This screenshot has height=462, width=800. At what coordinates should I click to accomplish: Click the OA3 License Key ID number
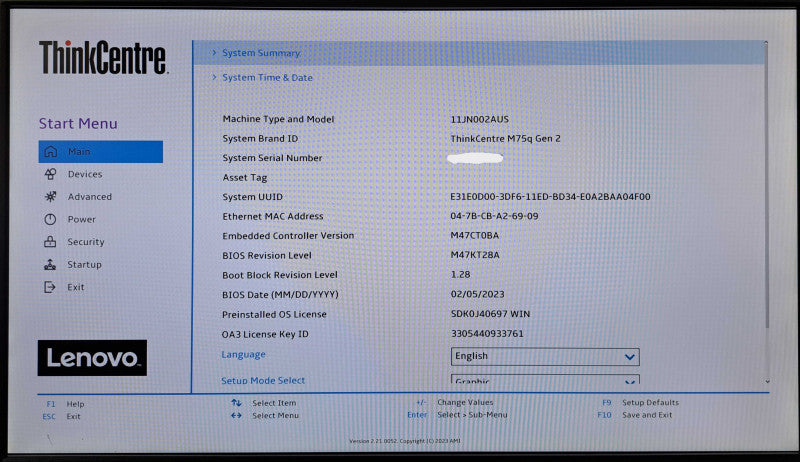487,333
